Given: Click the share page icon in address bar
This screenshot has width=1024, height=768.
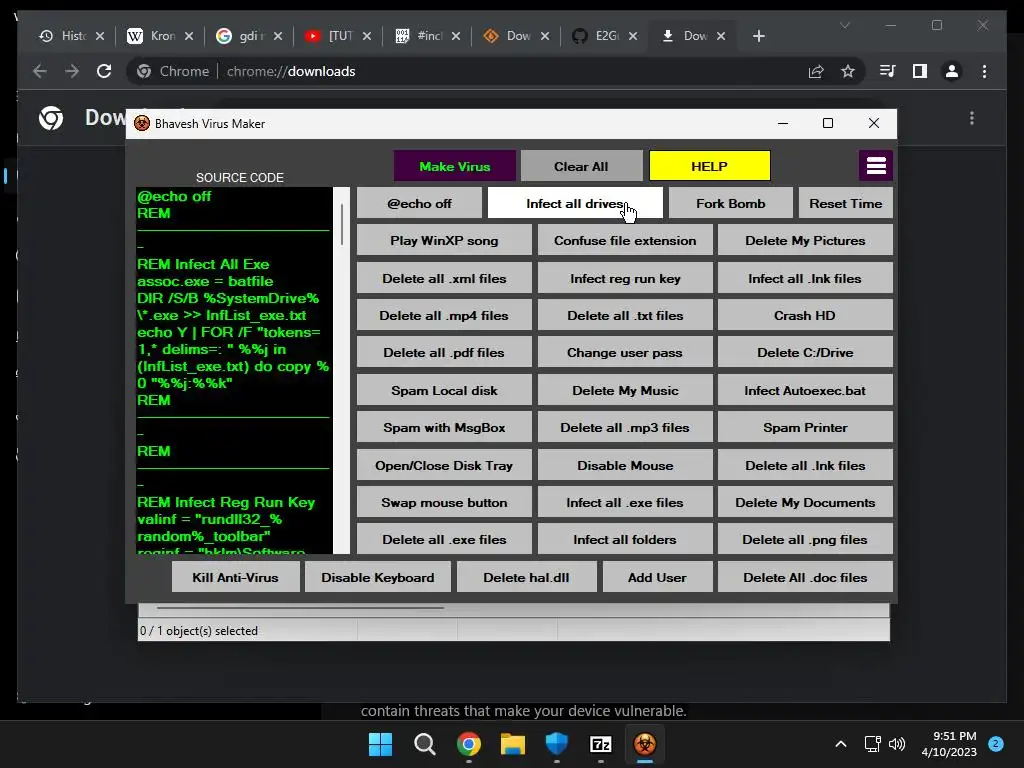Looking at the screenshot, I should (x=816, y=71).
